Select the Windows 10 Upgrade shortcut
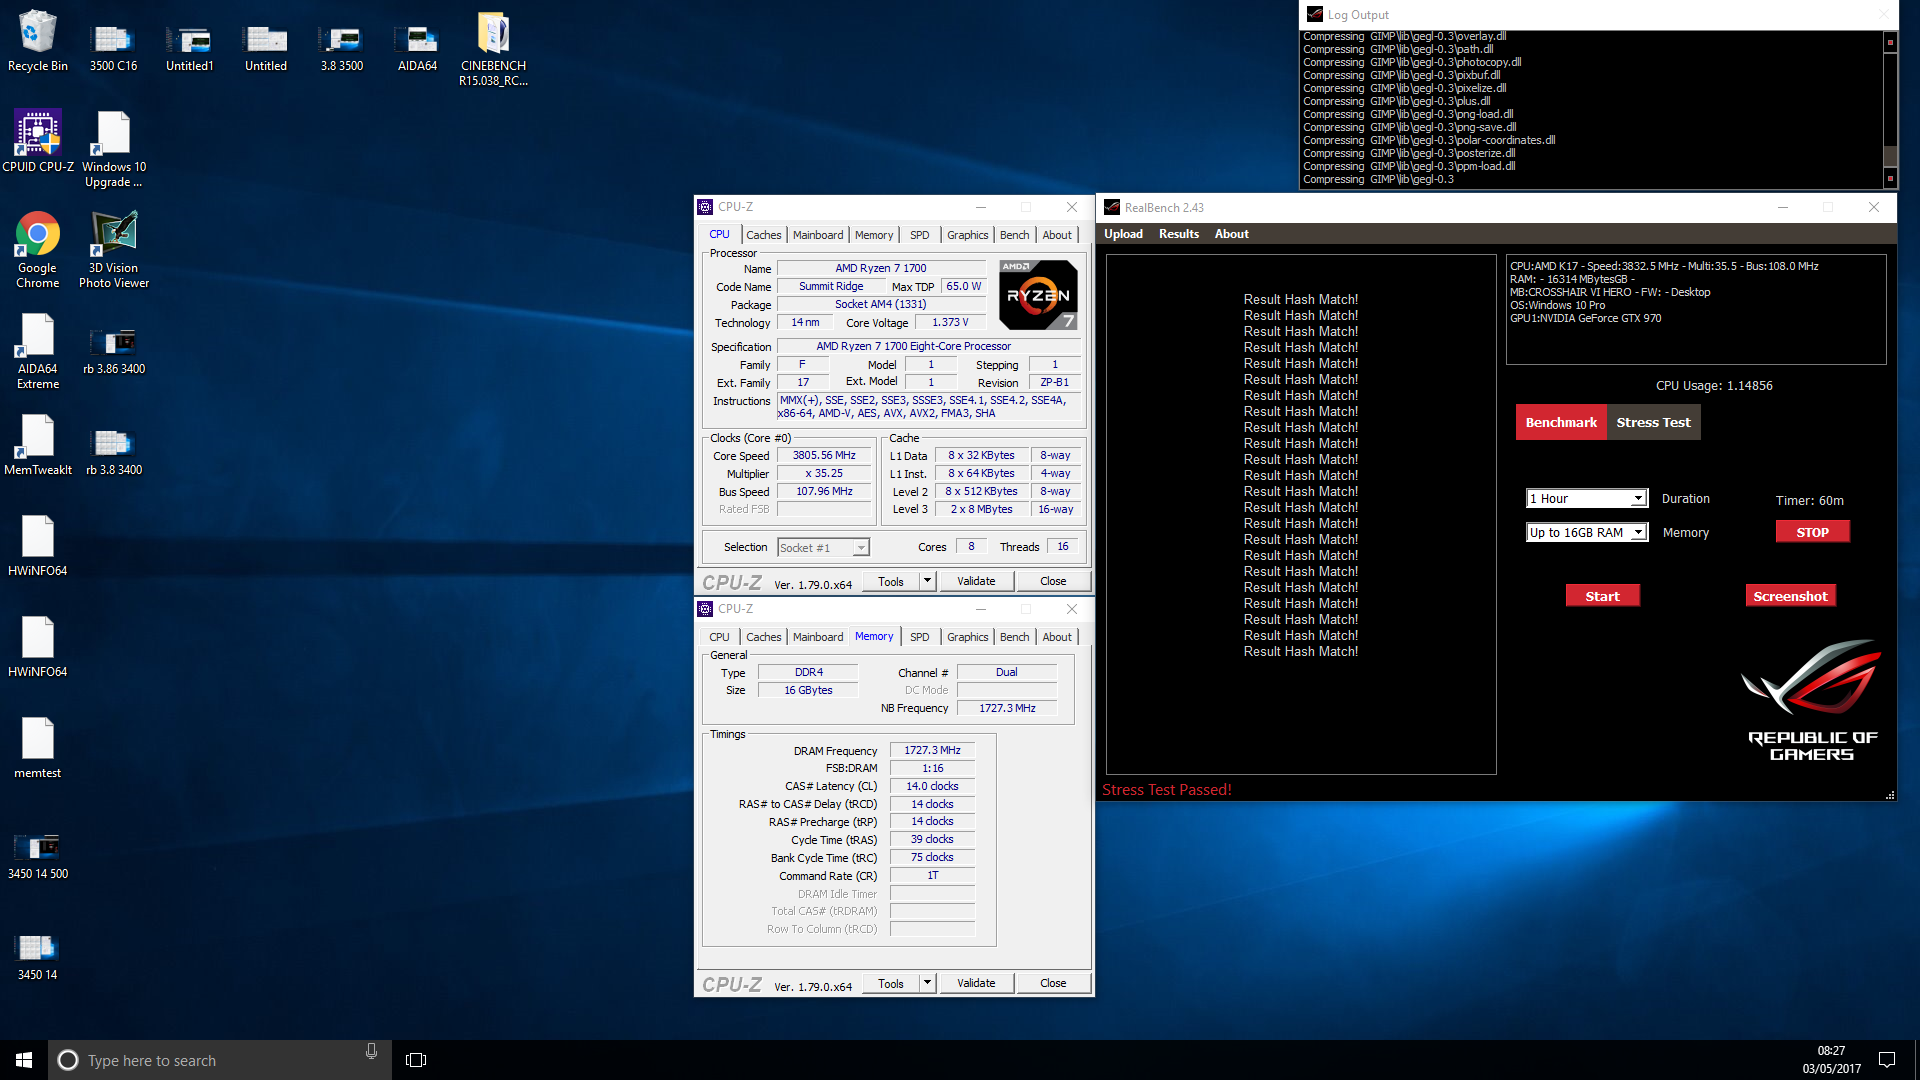1920x1080 pixels. pos(114,149)
